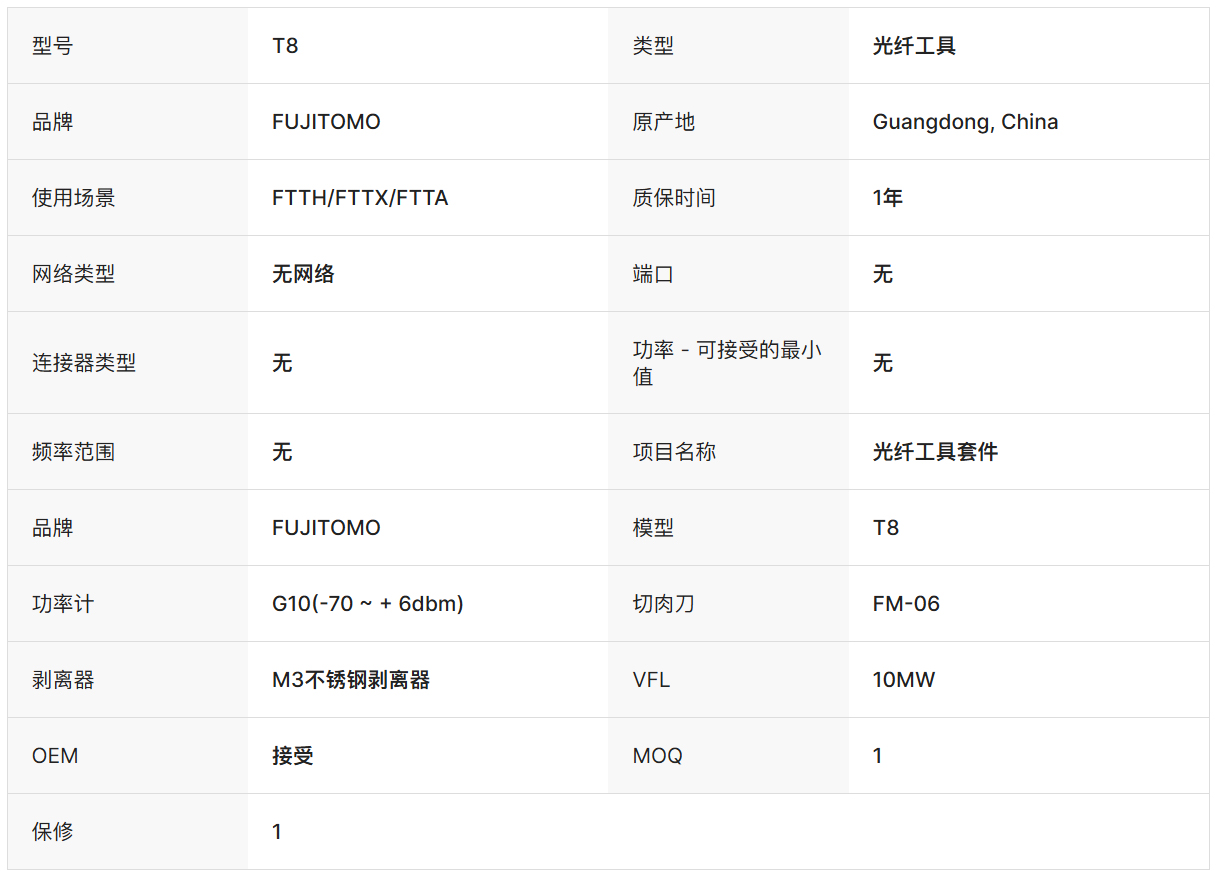
Task: Select the 1年 warranty value
Action: point(888,198)
